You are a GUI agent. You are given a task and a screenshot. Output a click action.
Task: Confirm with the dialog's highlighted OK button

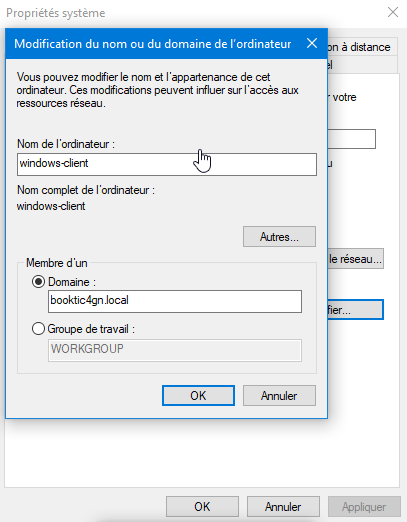click(x=198, y=396)
